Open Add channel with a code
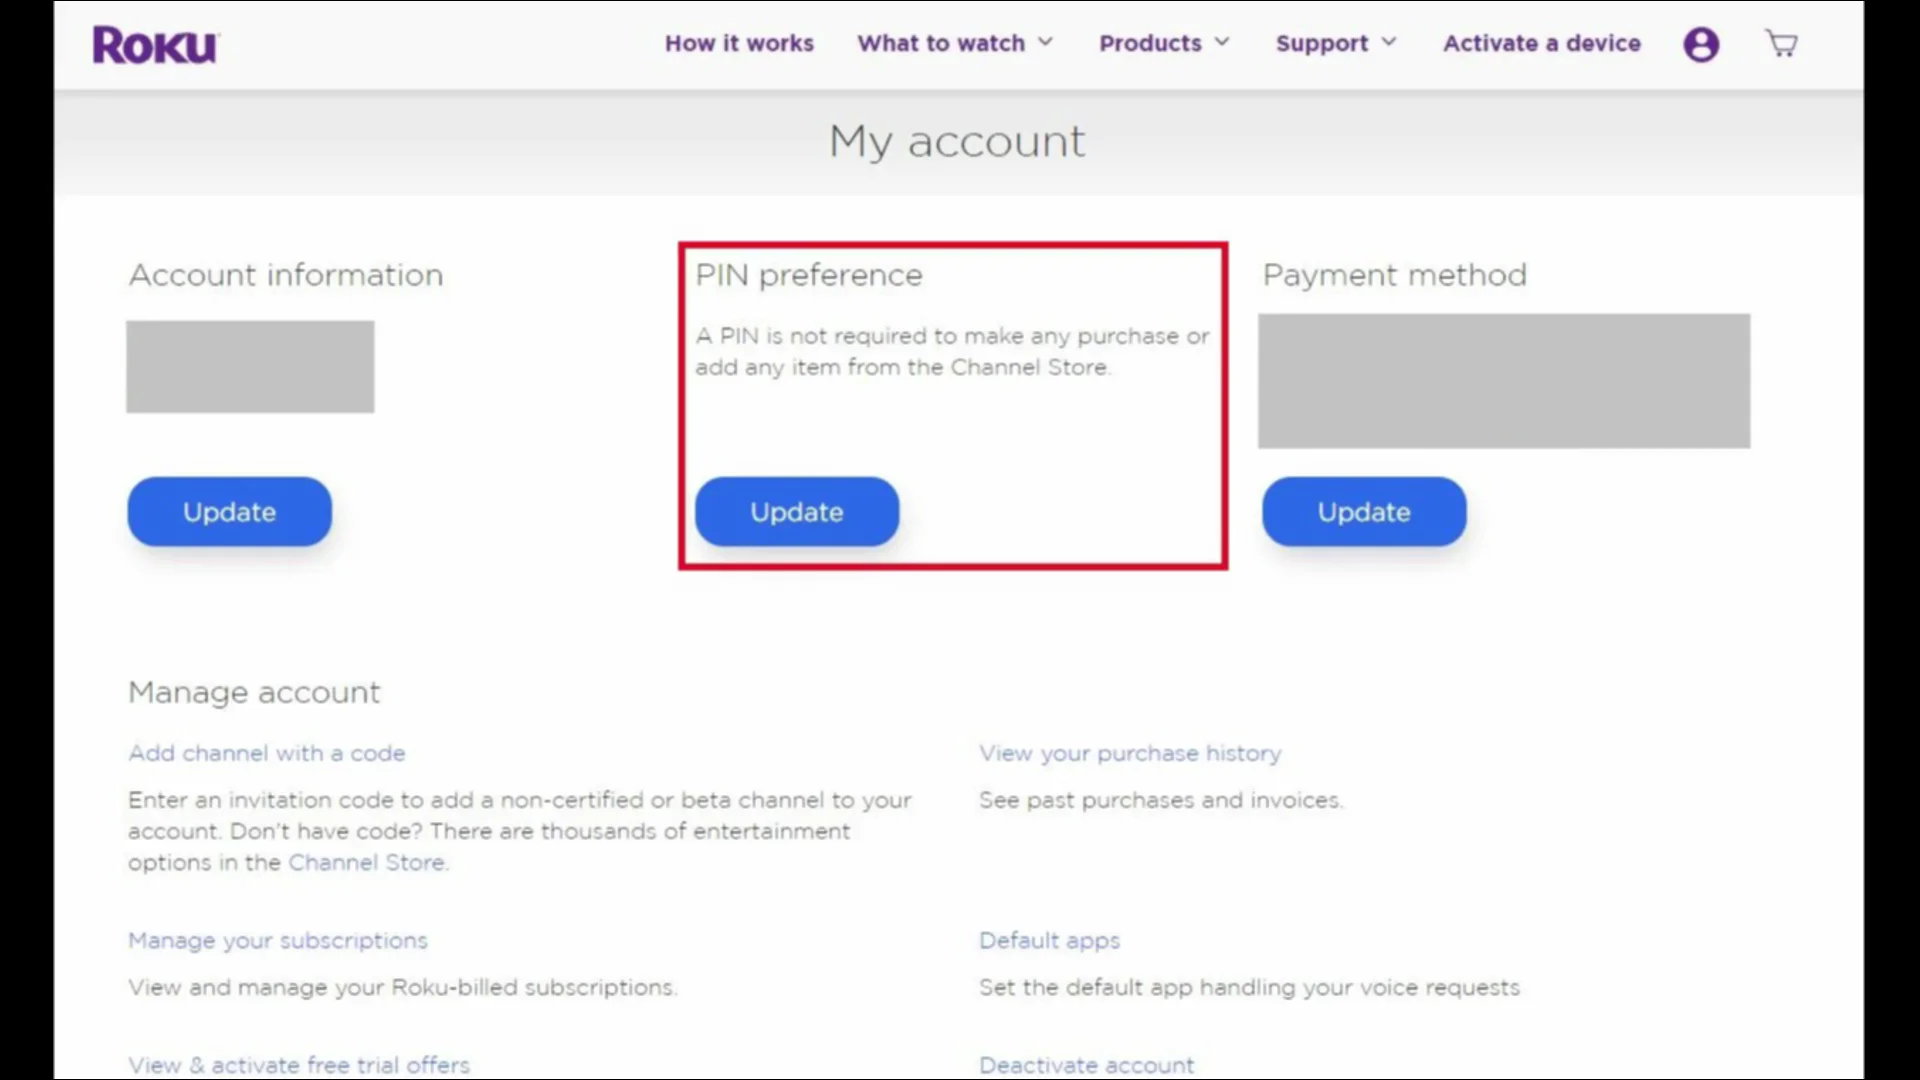This screenshot has height=1080, width=1920. point(267,753)
